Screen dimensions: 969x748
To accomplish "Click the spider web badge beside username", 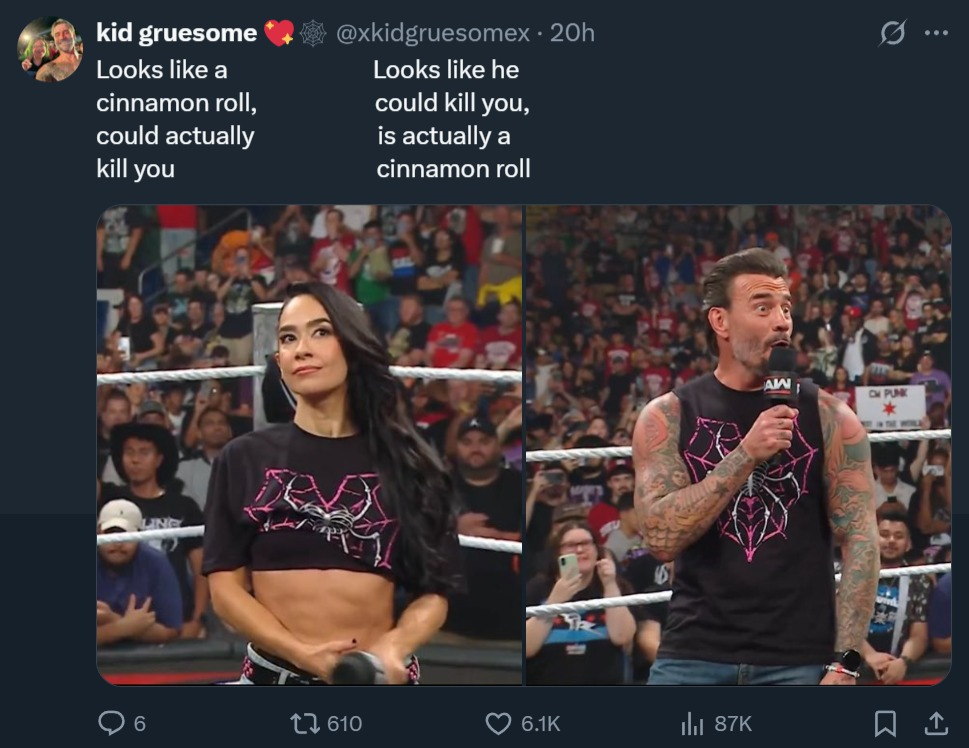I will coord(313,33).
